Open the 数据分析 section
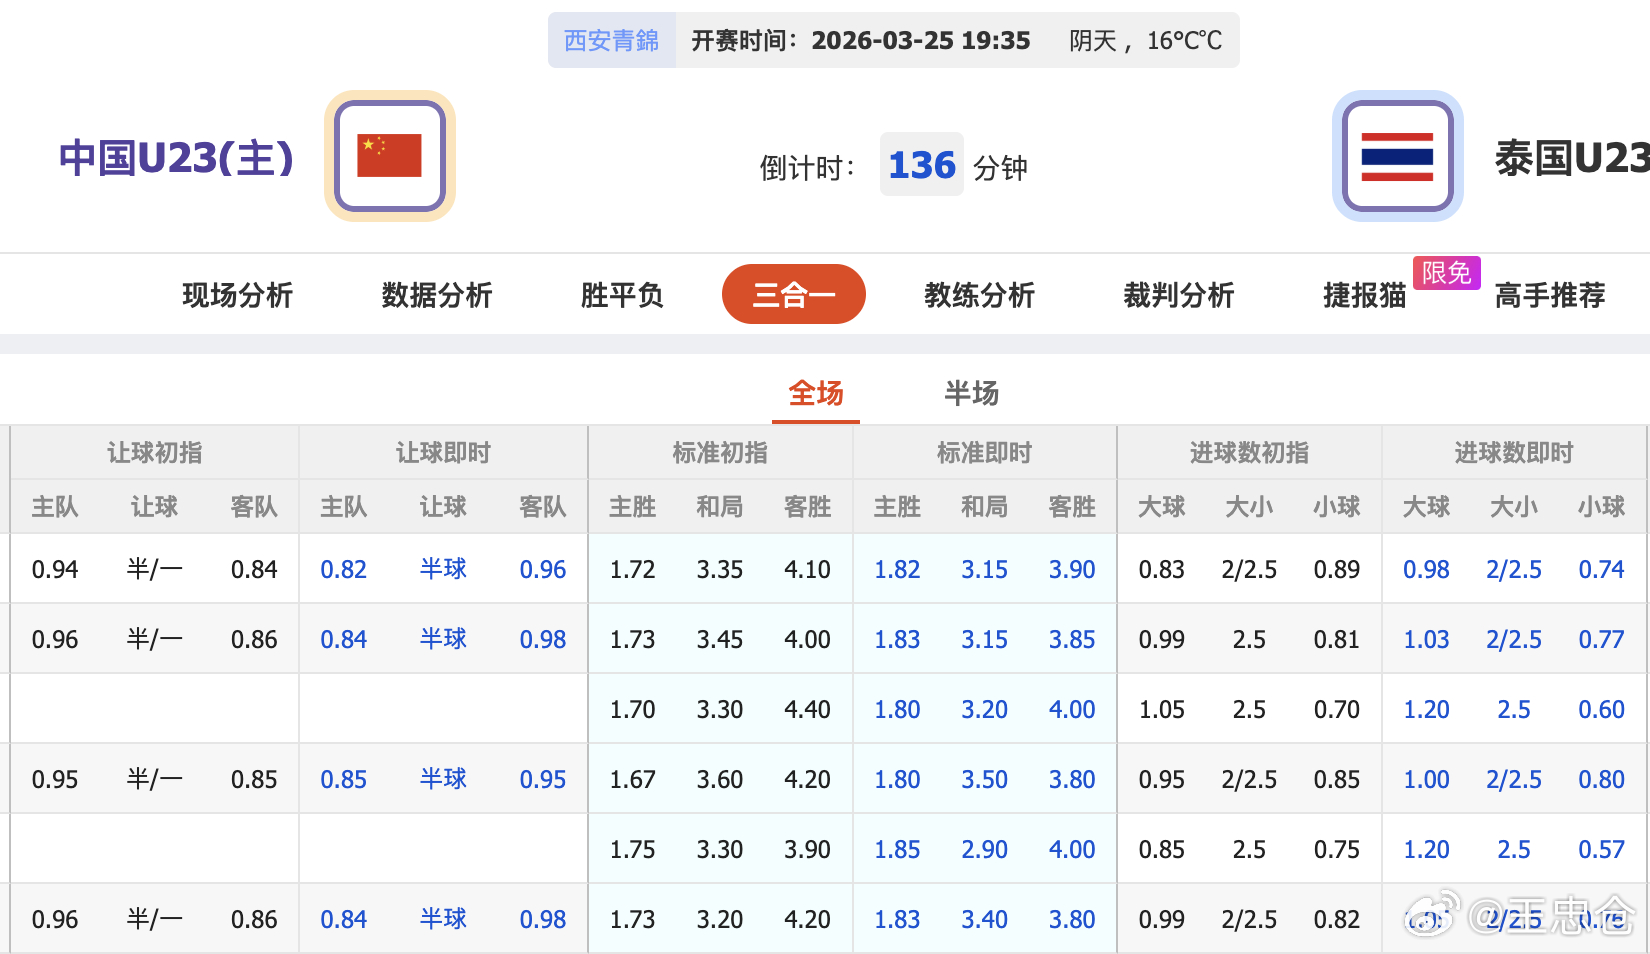The image size is (1650, 954). (434, 295)
